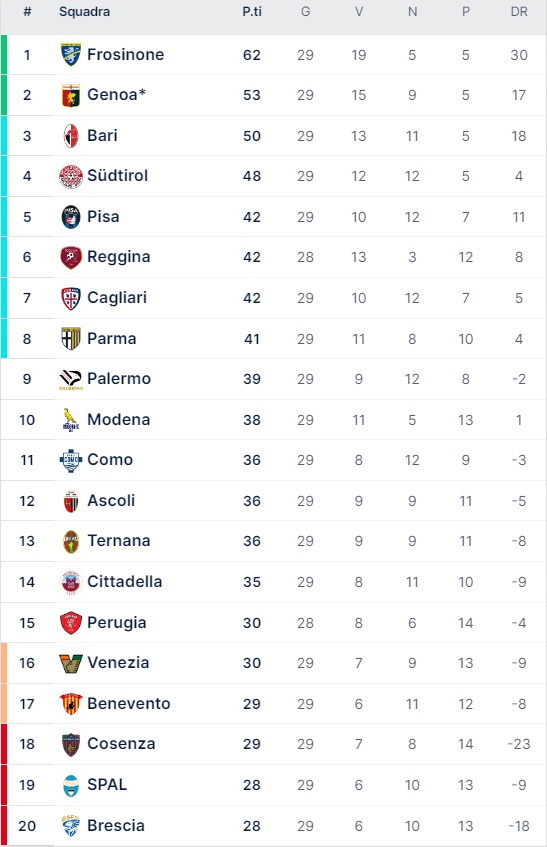Click the Benevento points value 29
Image resolution: width=547 pixels, height=847 pixels.
click(x=252, y=704)
